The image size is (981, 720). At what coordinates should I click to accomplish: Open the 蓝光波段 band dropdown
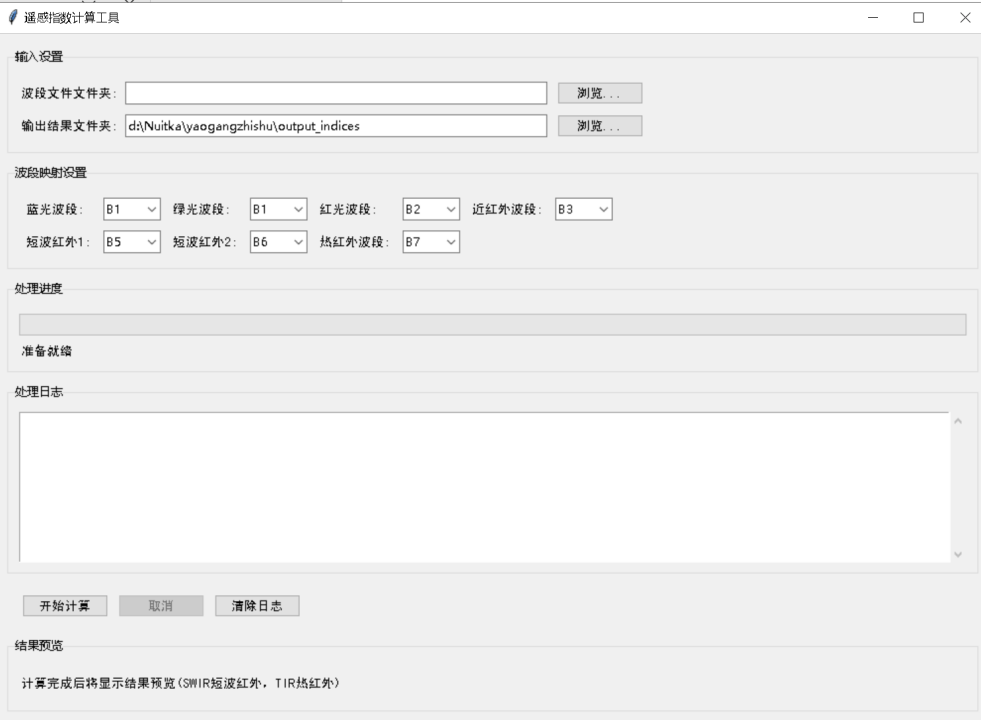pyautogui.click(x=132, y=209)
